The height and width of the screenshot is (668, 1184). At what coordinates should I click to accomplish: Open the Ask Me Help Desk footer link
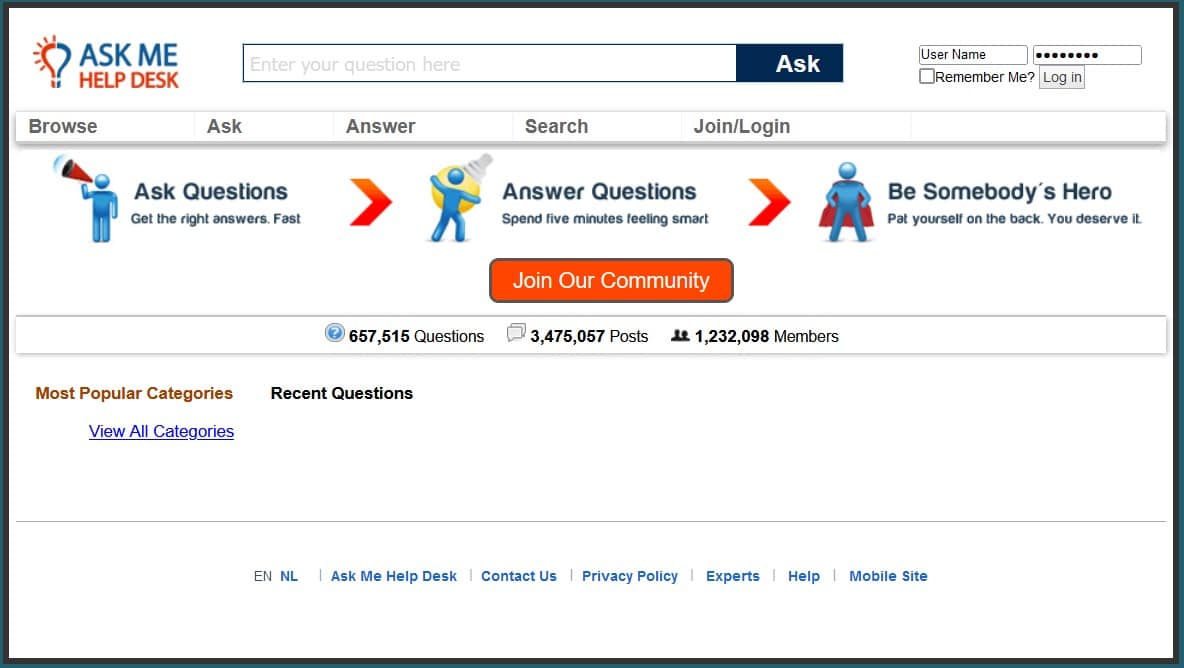[x=393, y=576]
